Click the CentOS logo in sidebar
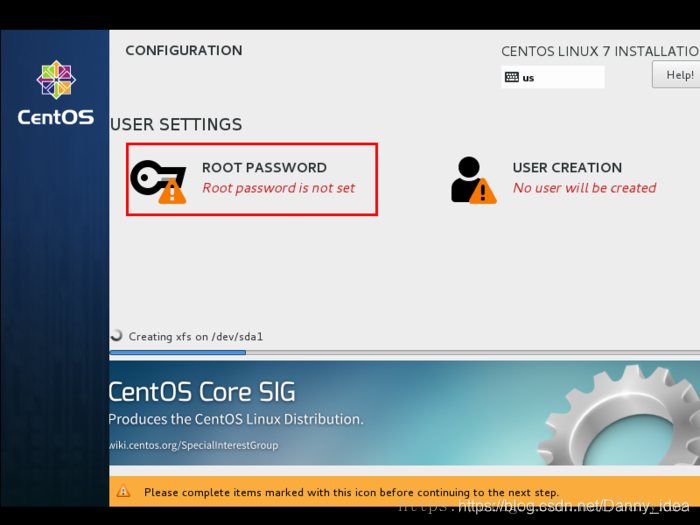The height and width of the screenshot is (525, 700). (x=56, y=79)
